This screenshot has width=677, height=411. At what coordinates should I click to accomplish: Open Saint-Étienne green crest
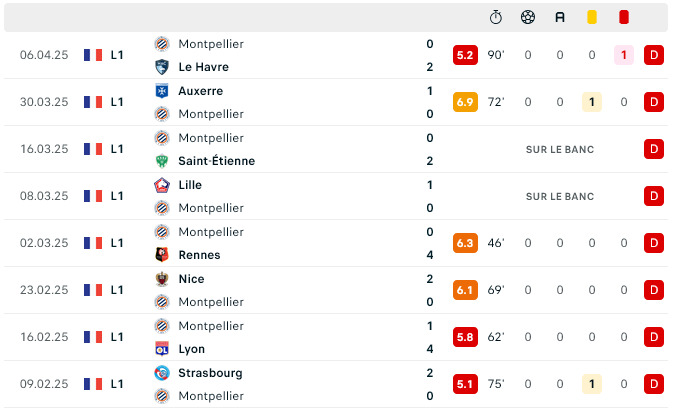161,161
